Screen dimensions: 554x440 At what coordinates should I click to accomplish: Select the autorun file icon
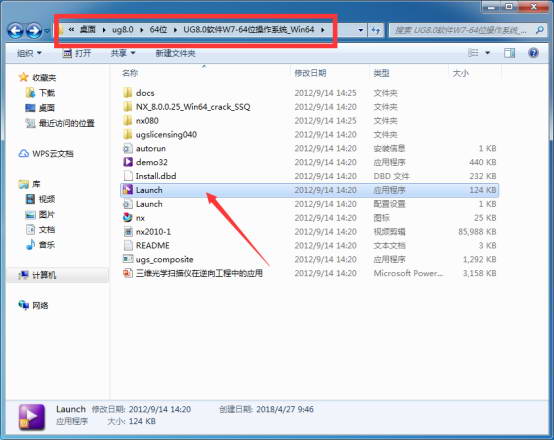point(128,148)
